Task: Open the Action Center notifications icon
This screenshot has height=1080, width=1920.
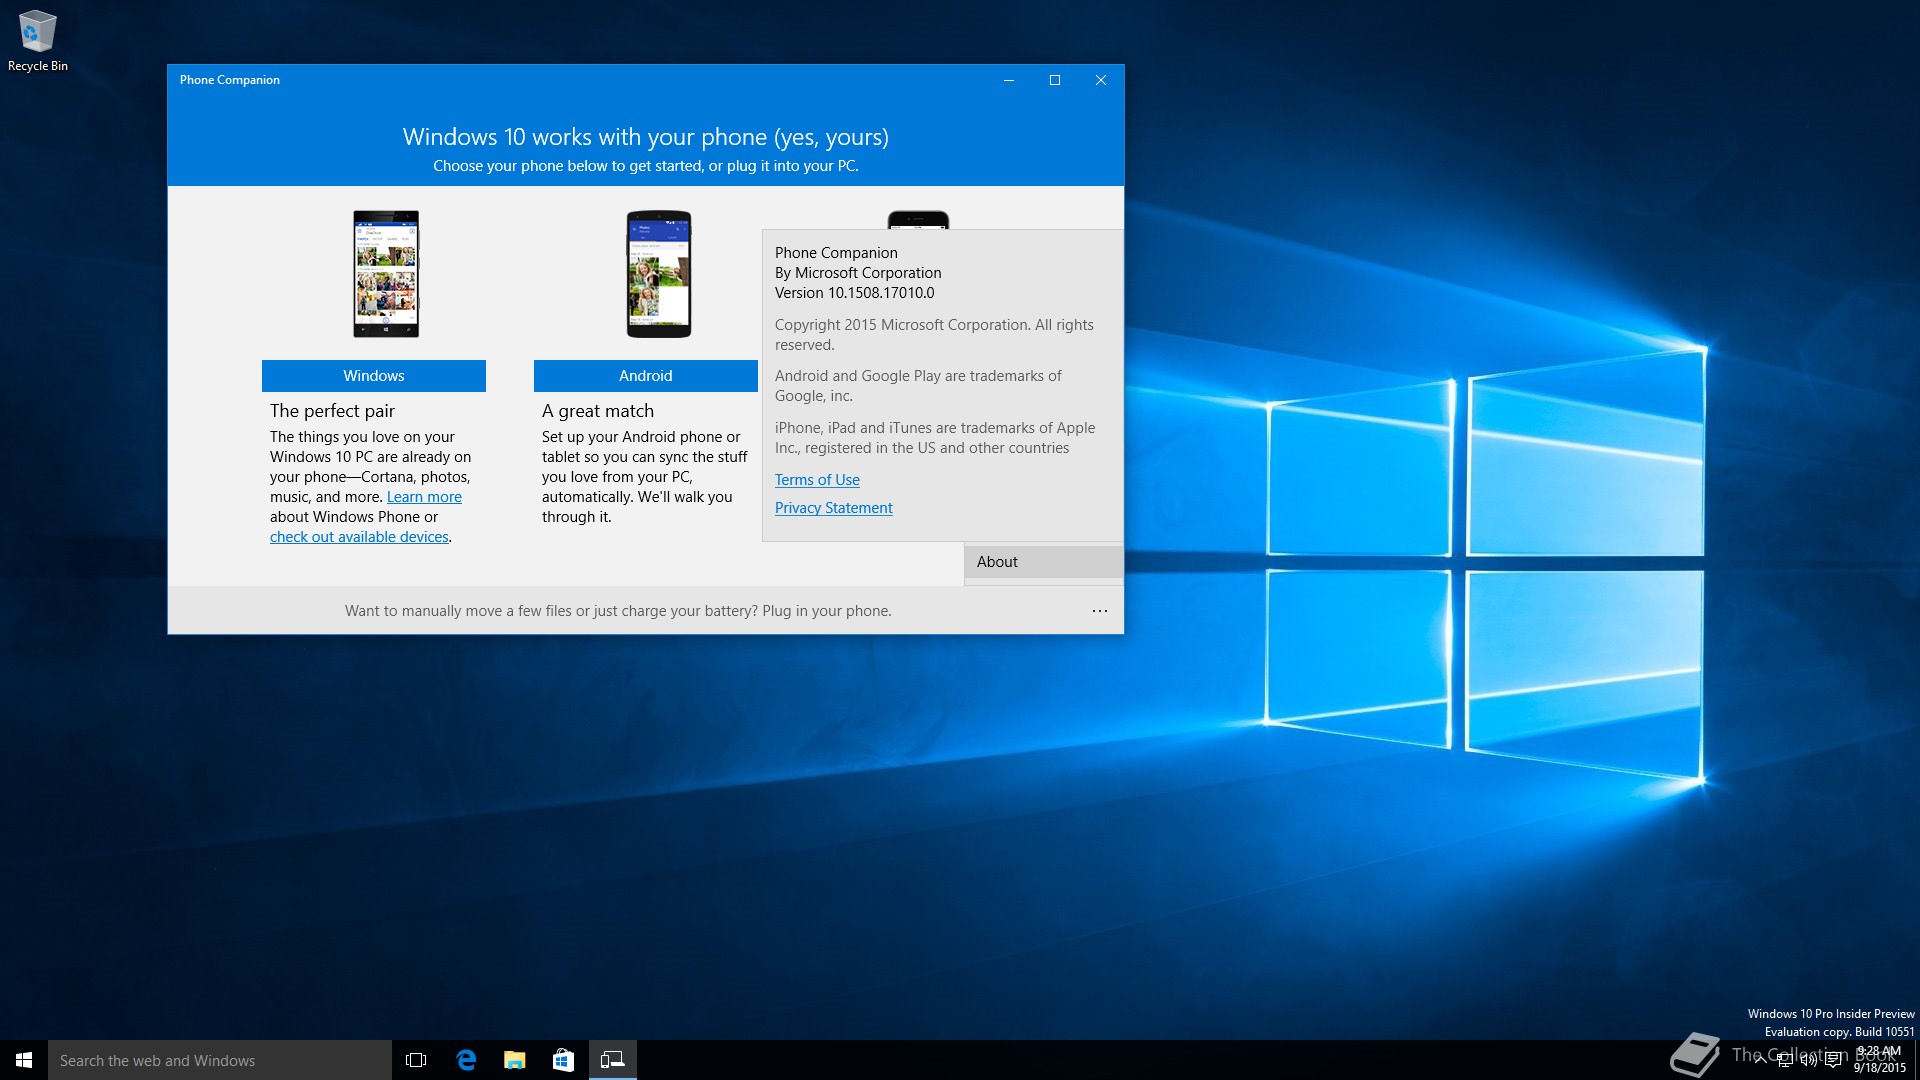Action: (1833, 1060)
